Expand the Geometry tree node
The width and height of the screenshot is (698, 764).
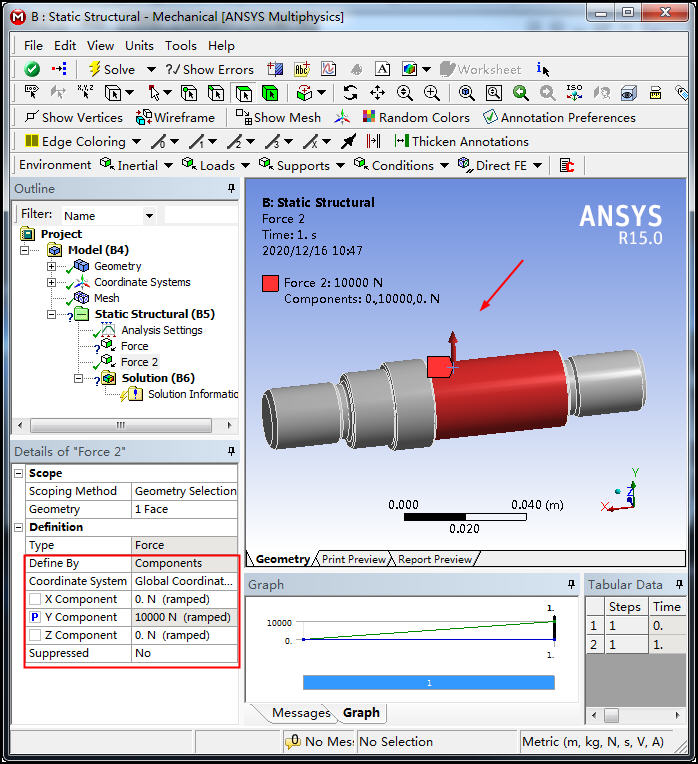[52, 266]
